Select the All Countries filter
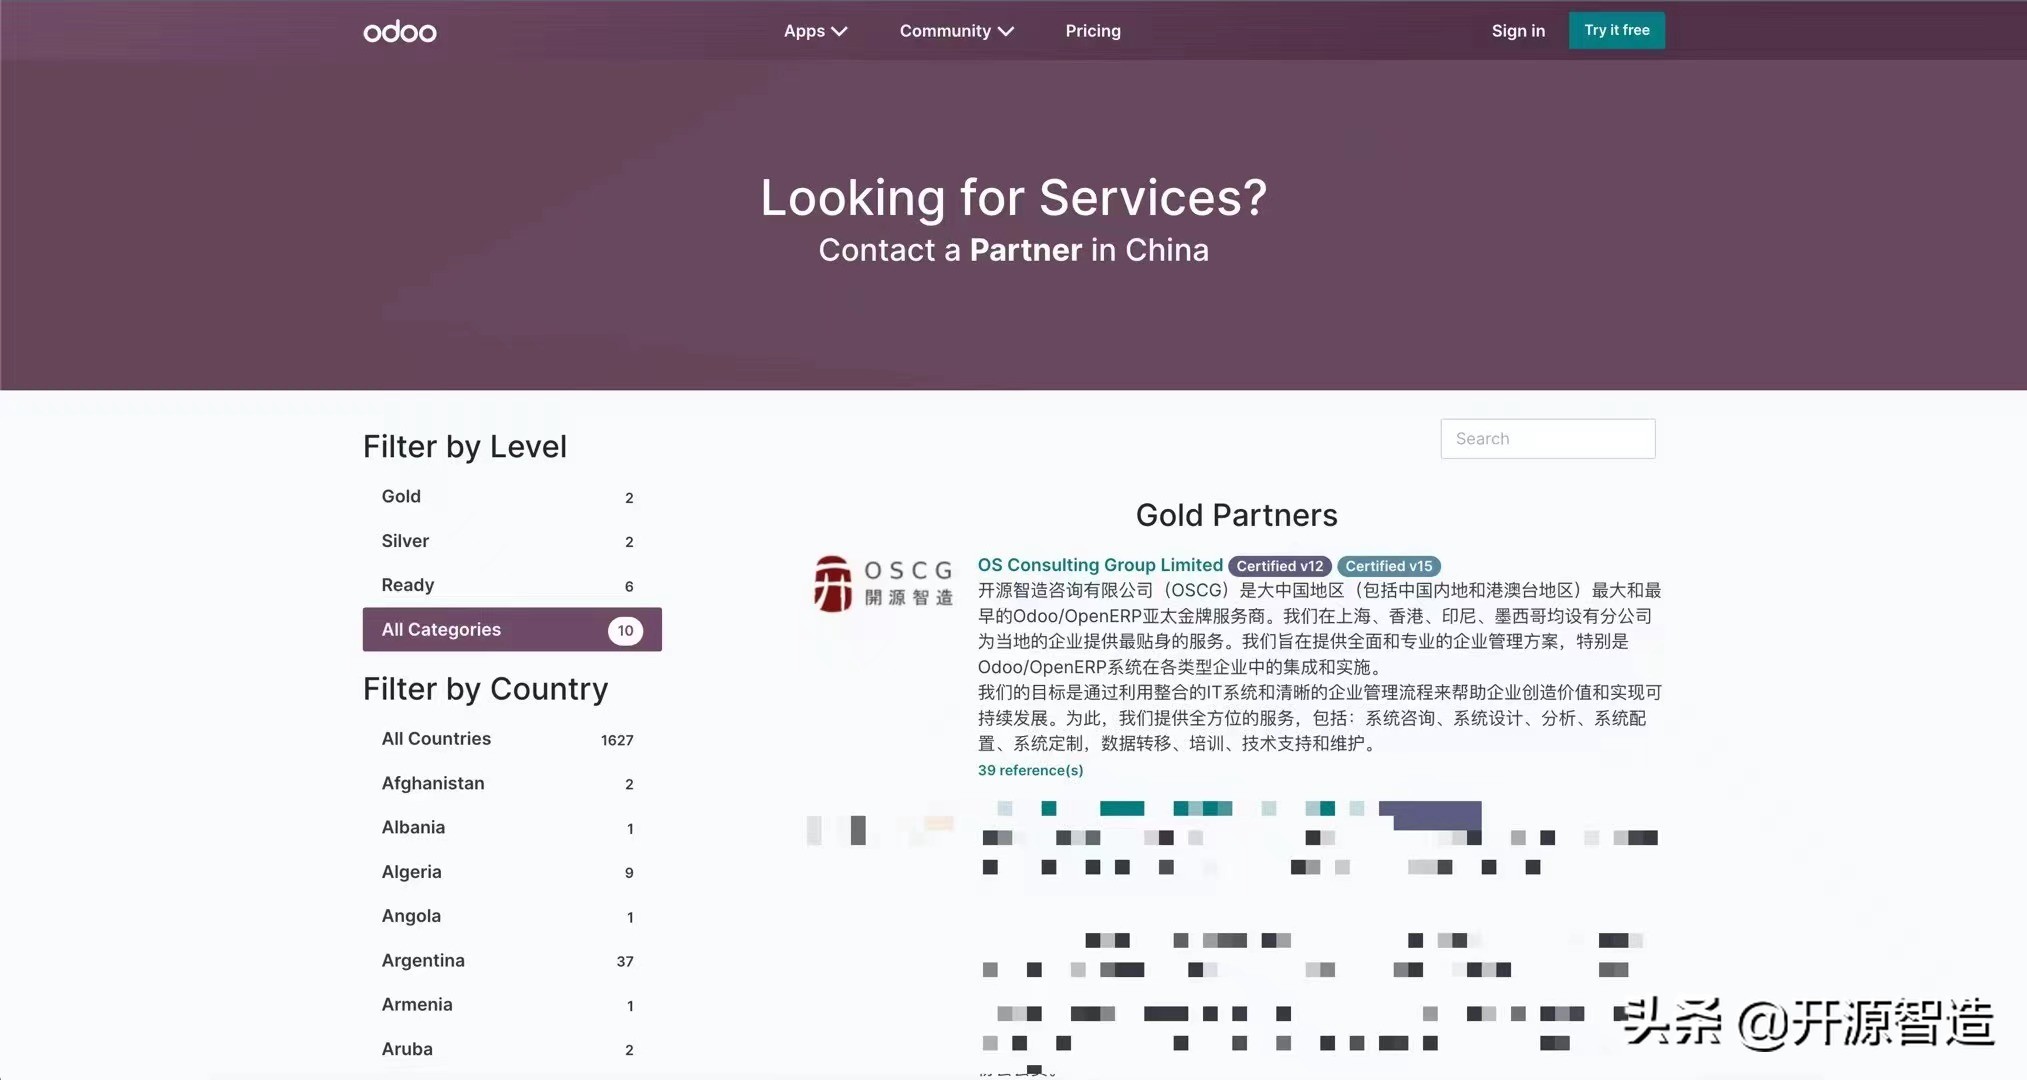 [511, 739]
